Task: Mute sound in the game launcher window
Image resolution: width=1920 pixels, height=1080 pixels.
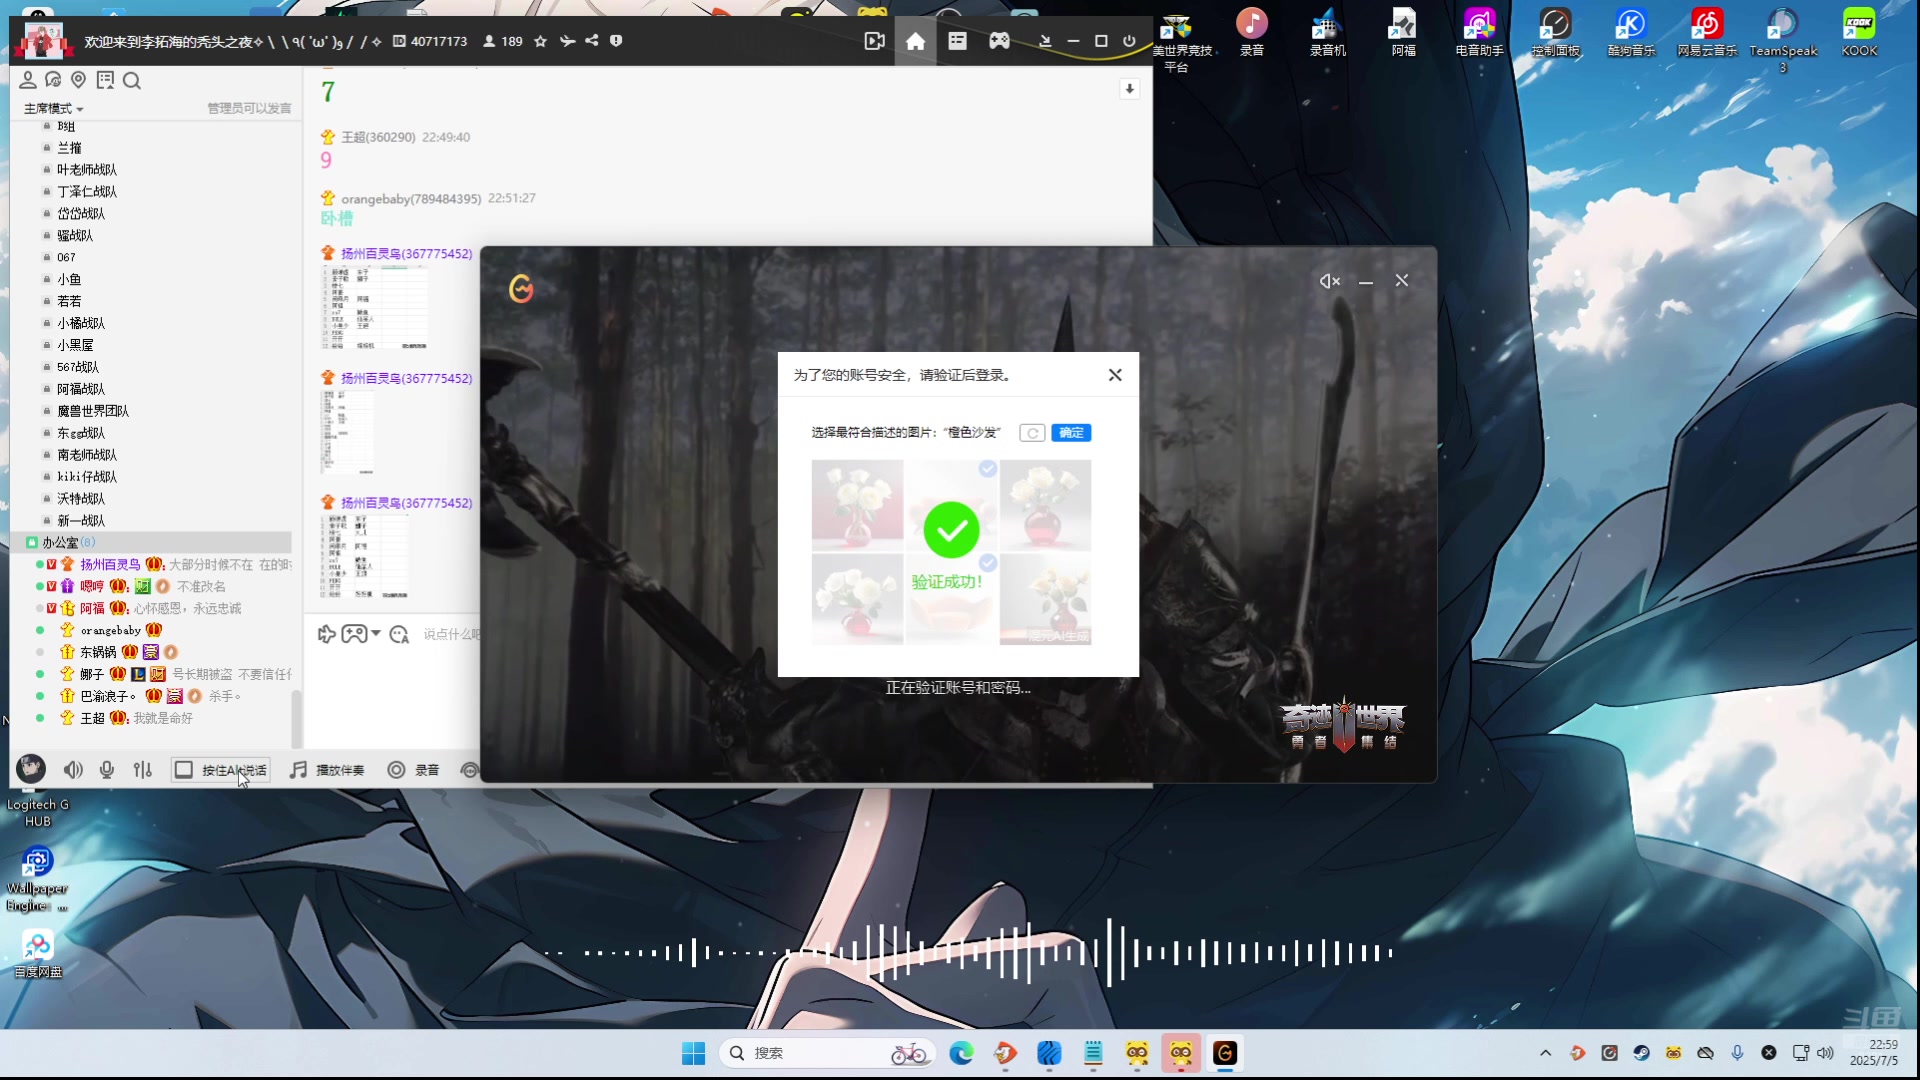Action: click(1329, 281)
